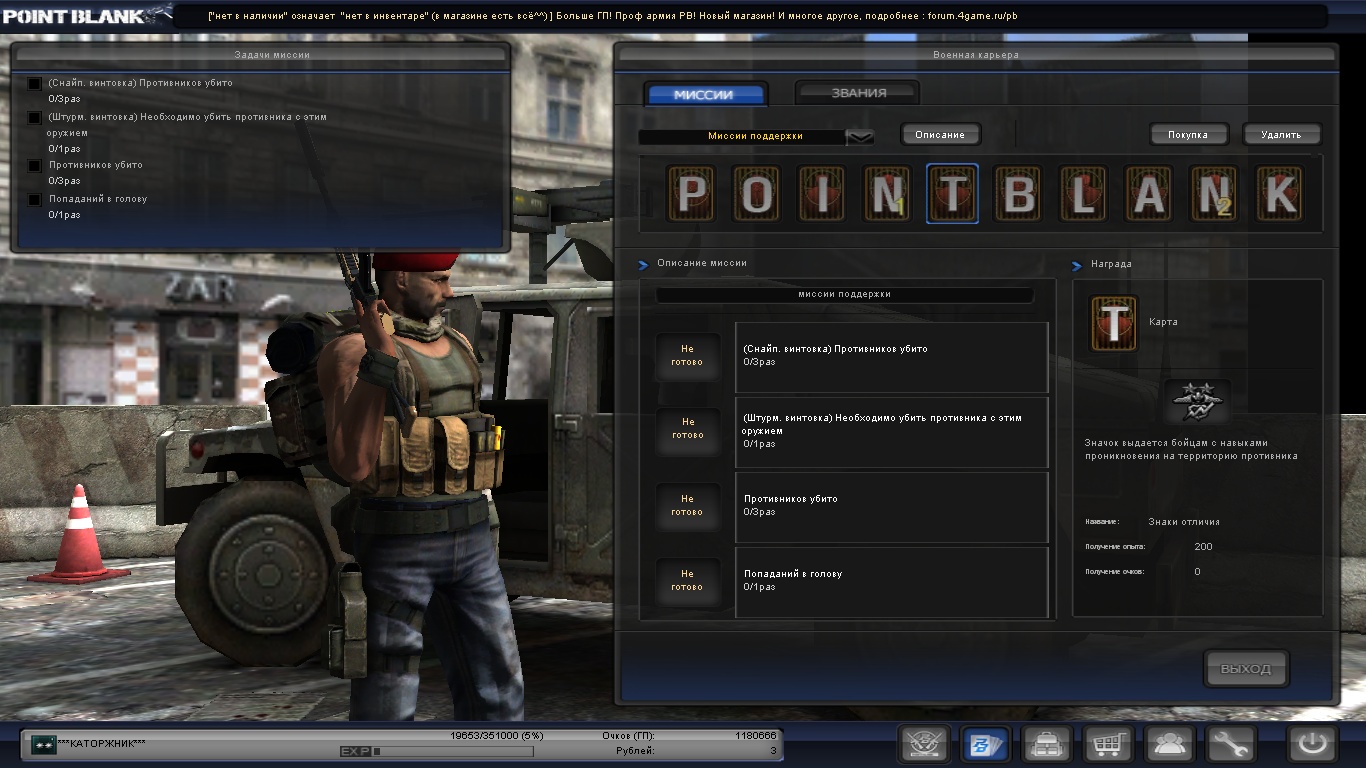The height and width of the screenshot is (768, 1366).
Task: Click the 'Получение опыта' value 200
Action: [x=1203, y=547]
